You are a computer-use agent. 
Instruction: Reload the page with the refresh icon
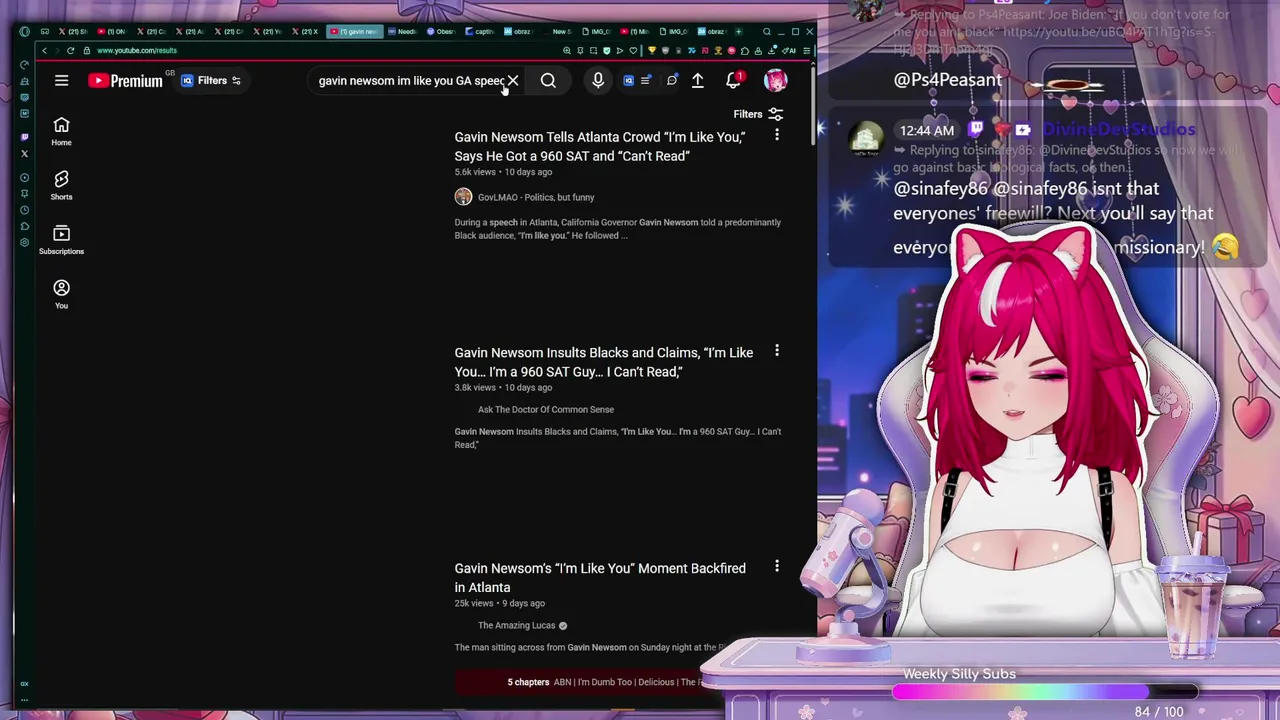(70, 51)
